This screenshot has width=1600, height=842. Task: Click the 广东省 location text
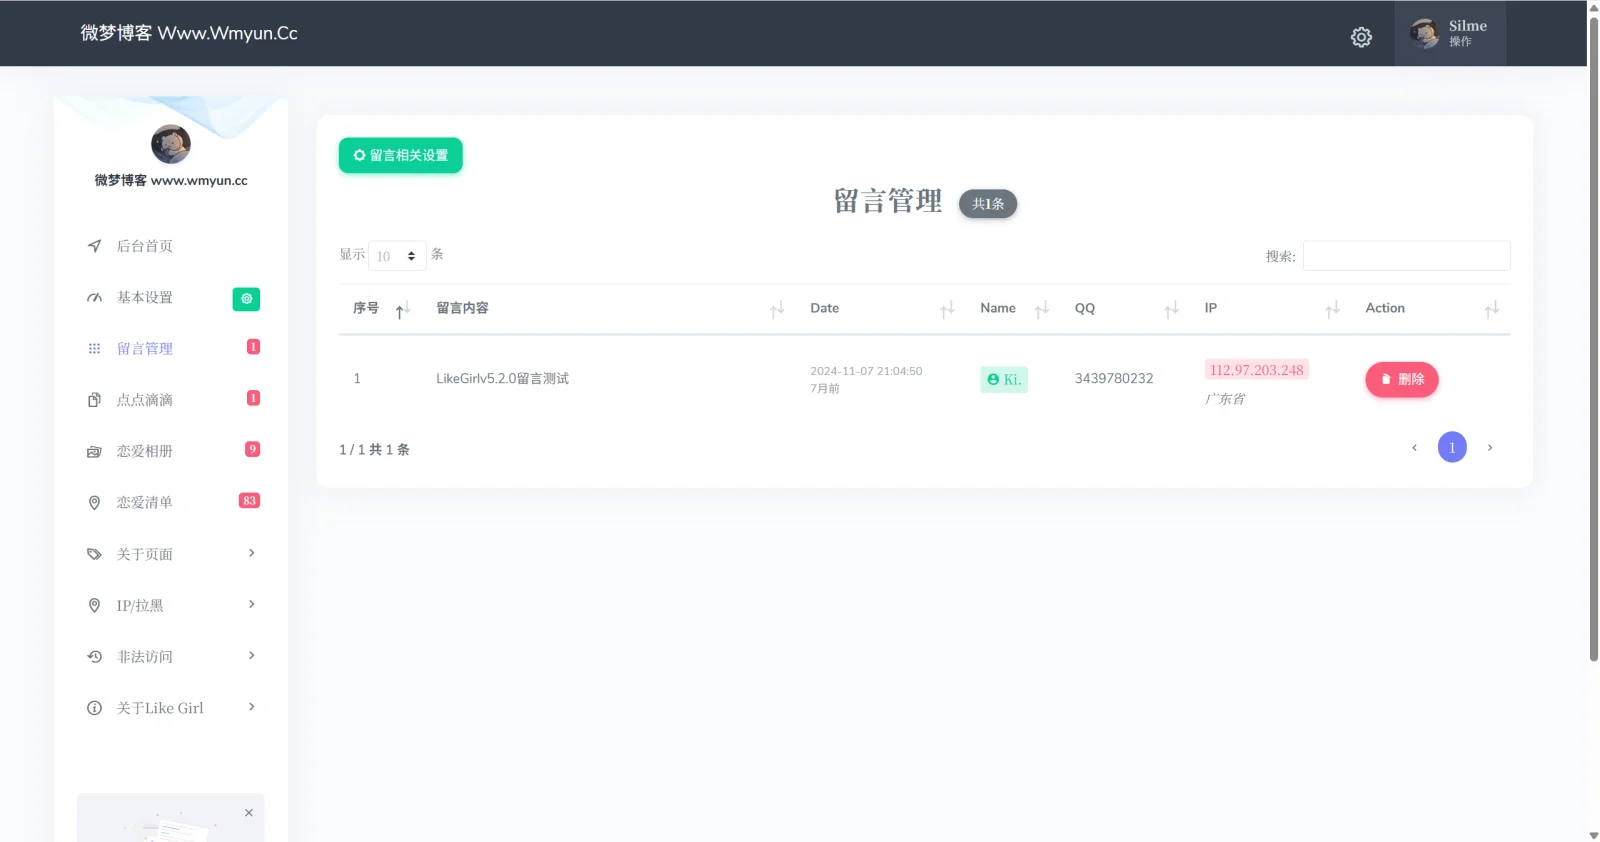pyautogui.click(x=1225, y=399)
